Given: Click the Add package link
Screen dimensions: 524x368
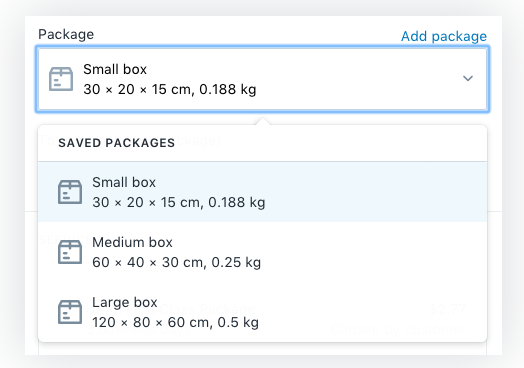Looking at the screenshot, I should tap(444, 36).
